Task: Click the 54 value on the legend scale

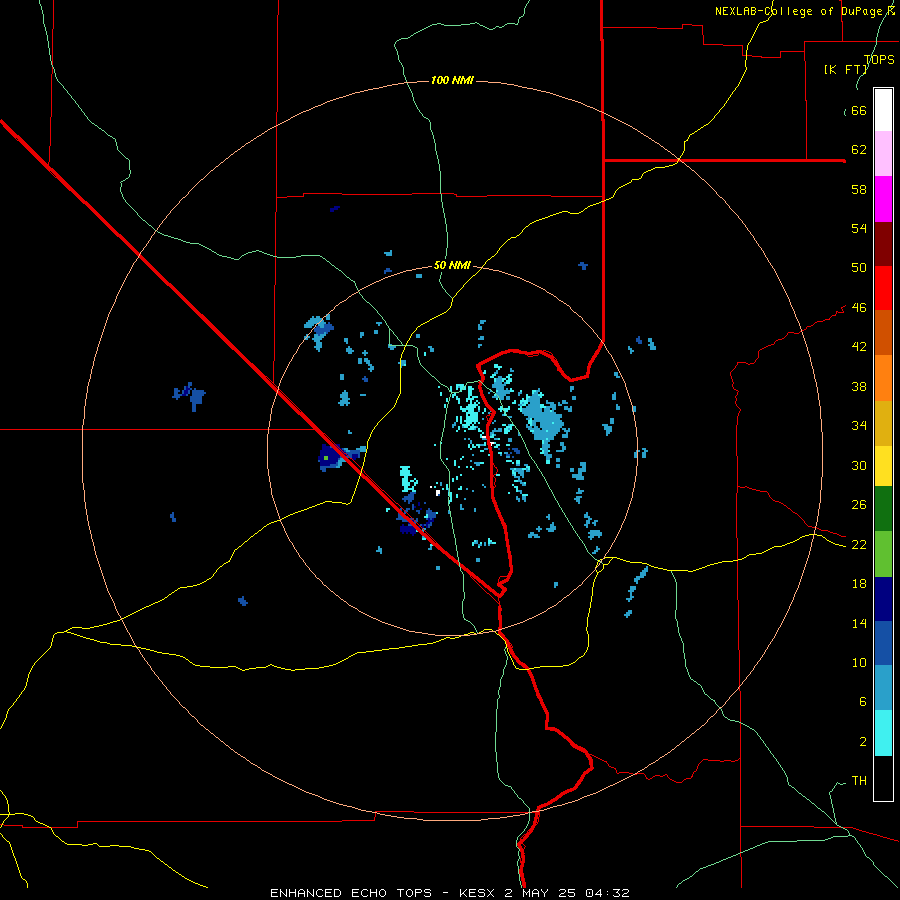Action: pos(859,228)
